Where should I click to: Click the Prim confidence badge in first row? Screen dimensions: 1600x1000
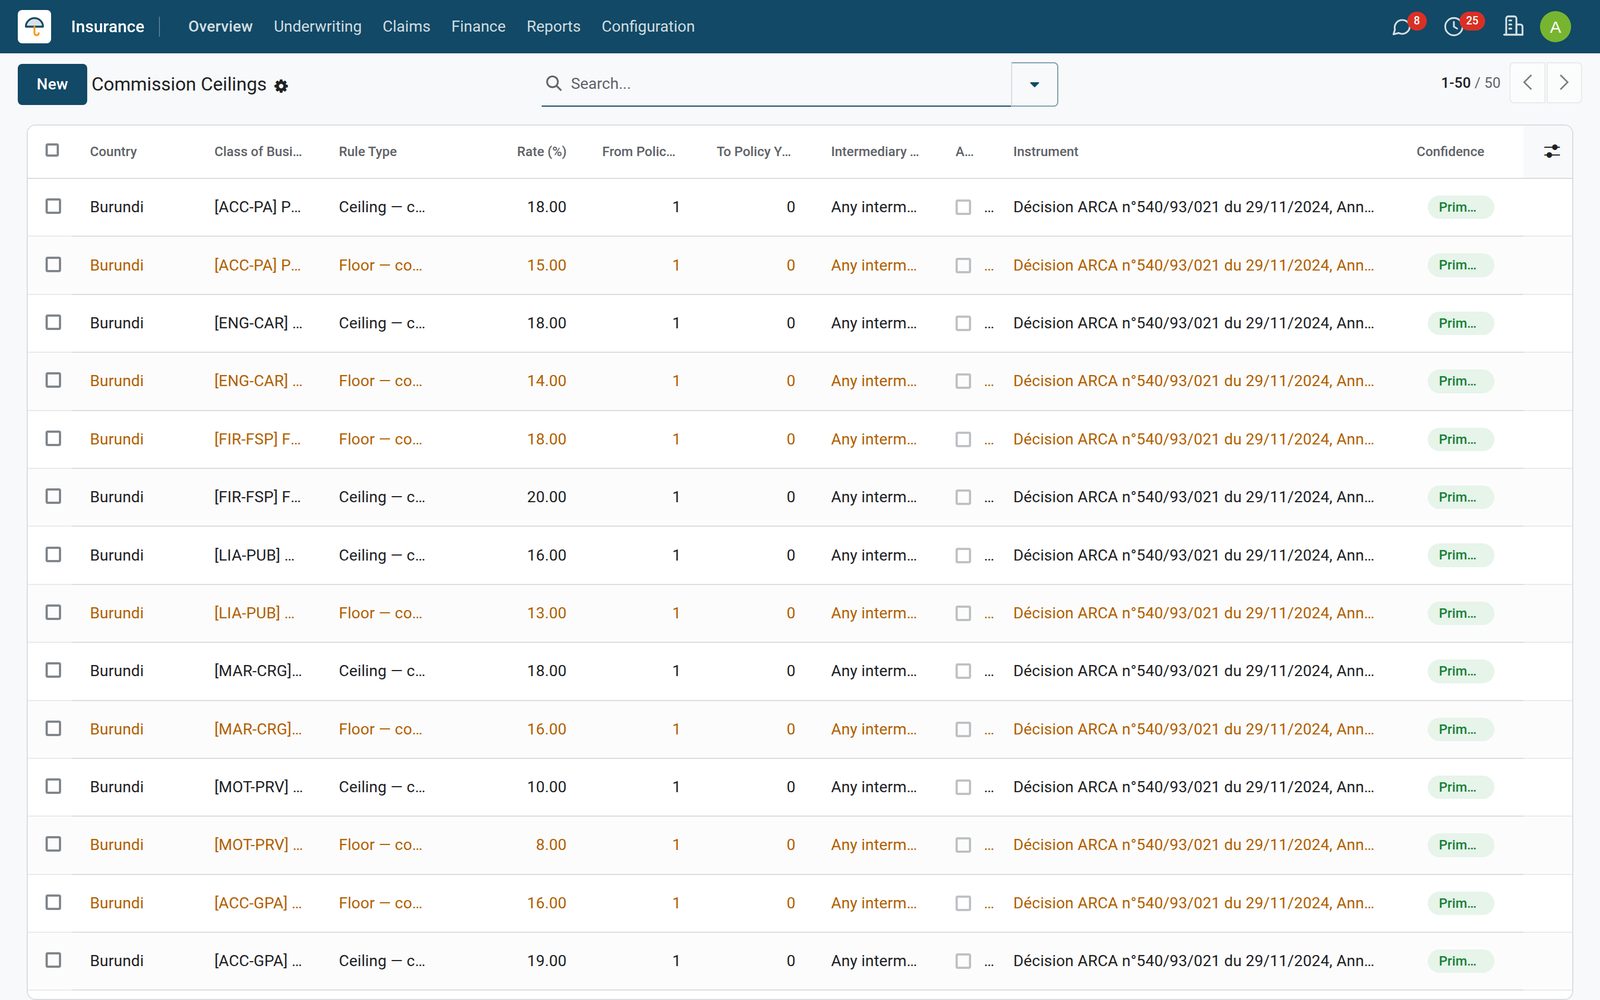coord(1460,207)
